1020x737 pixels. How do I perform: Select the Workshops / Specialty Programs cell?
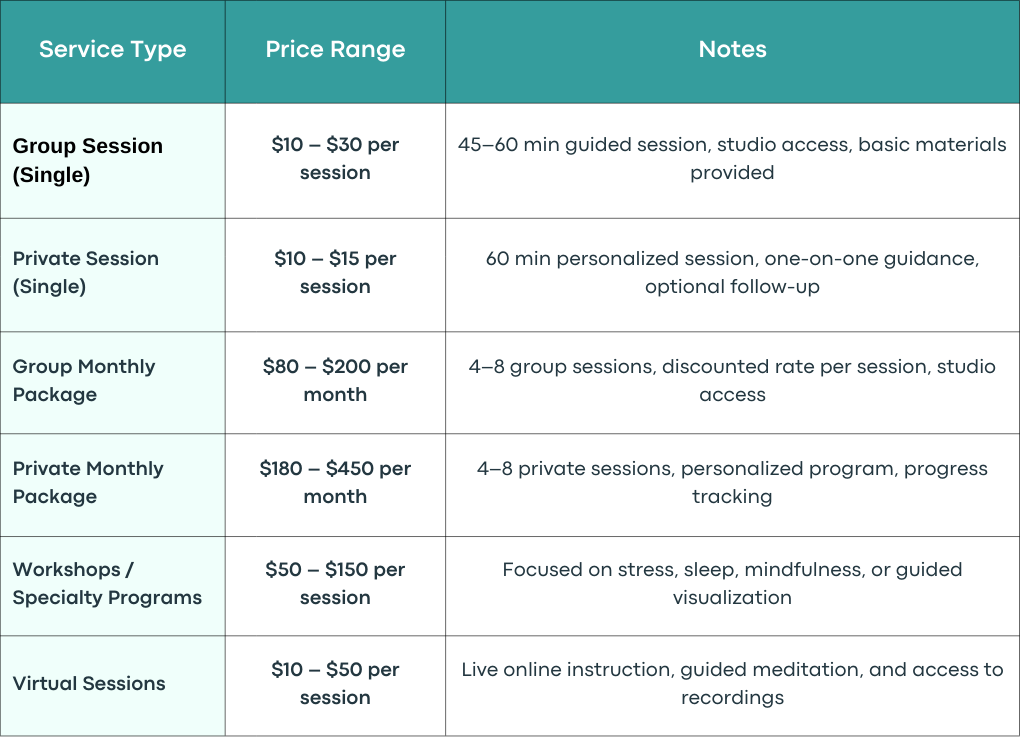113,585
